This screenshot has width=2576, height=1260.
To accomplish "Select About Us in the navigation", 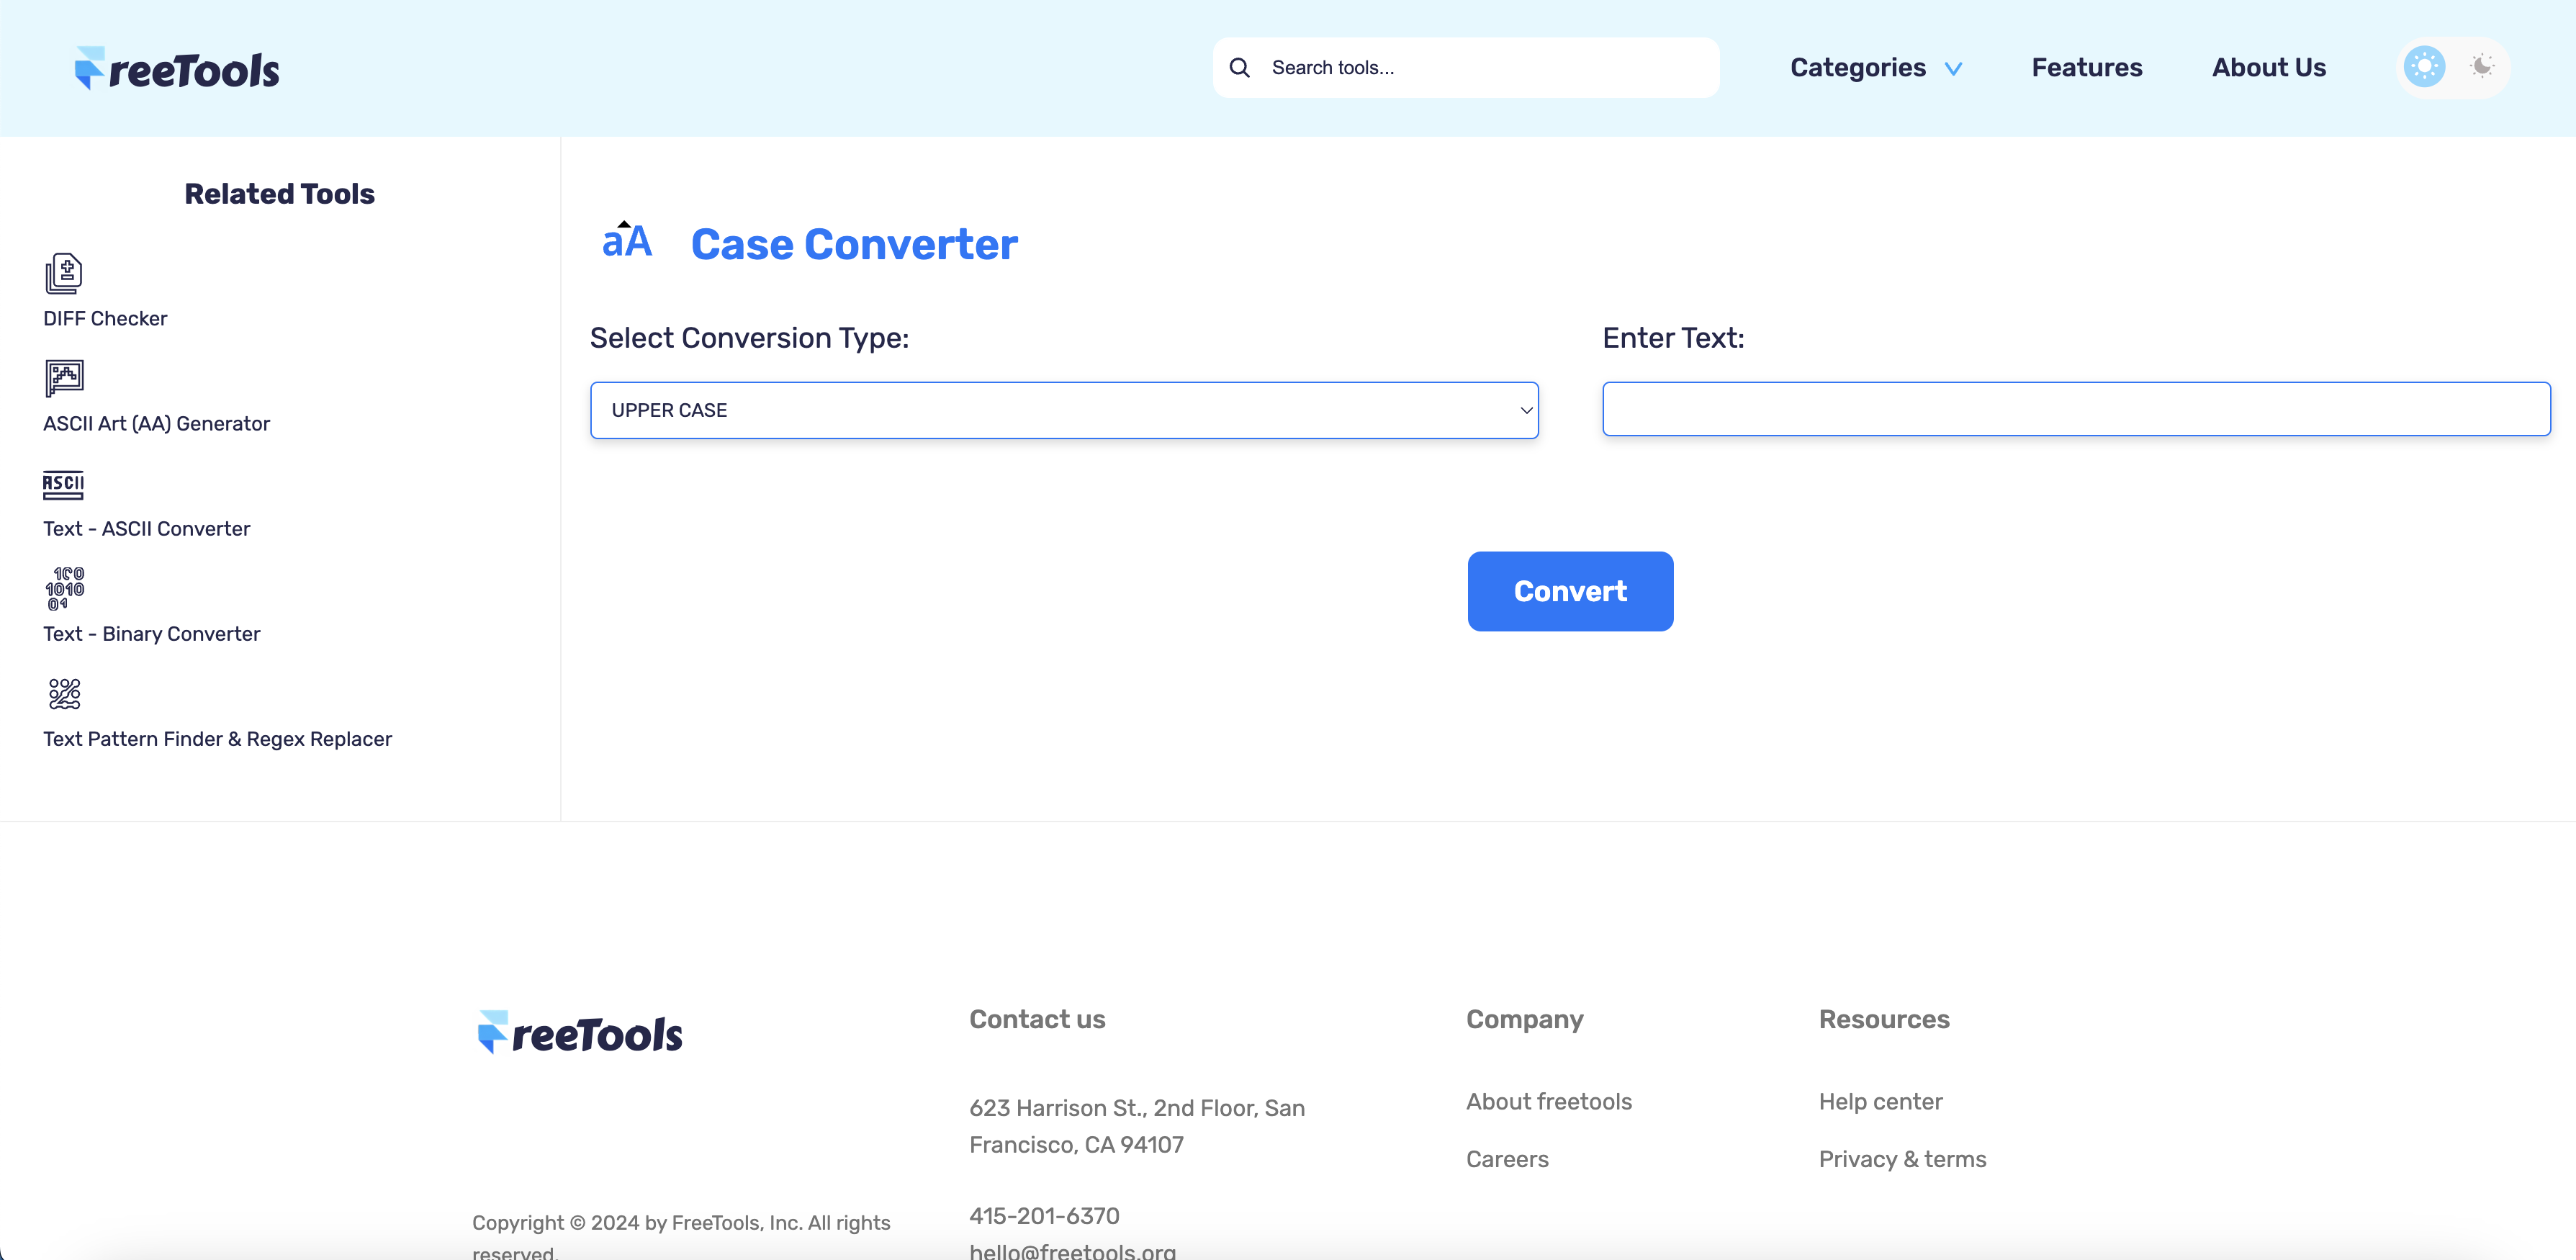I will coord(2268,67).
